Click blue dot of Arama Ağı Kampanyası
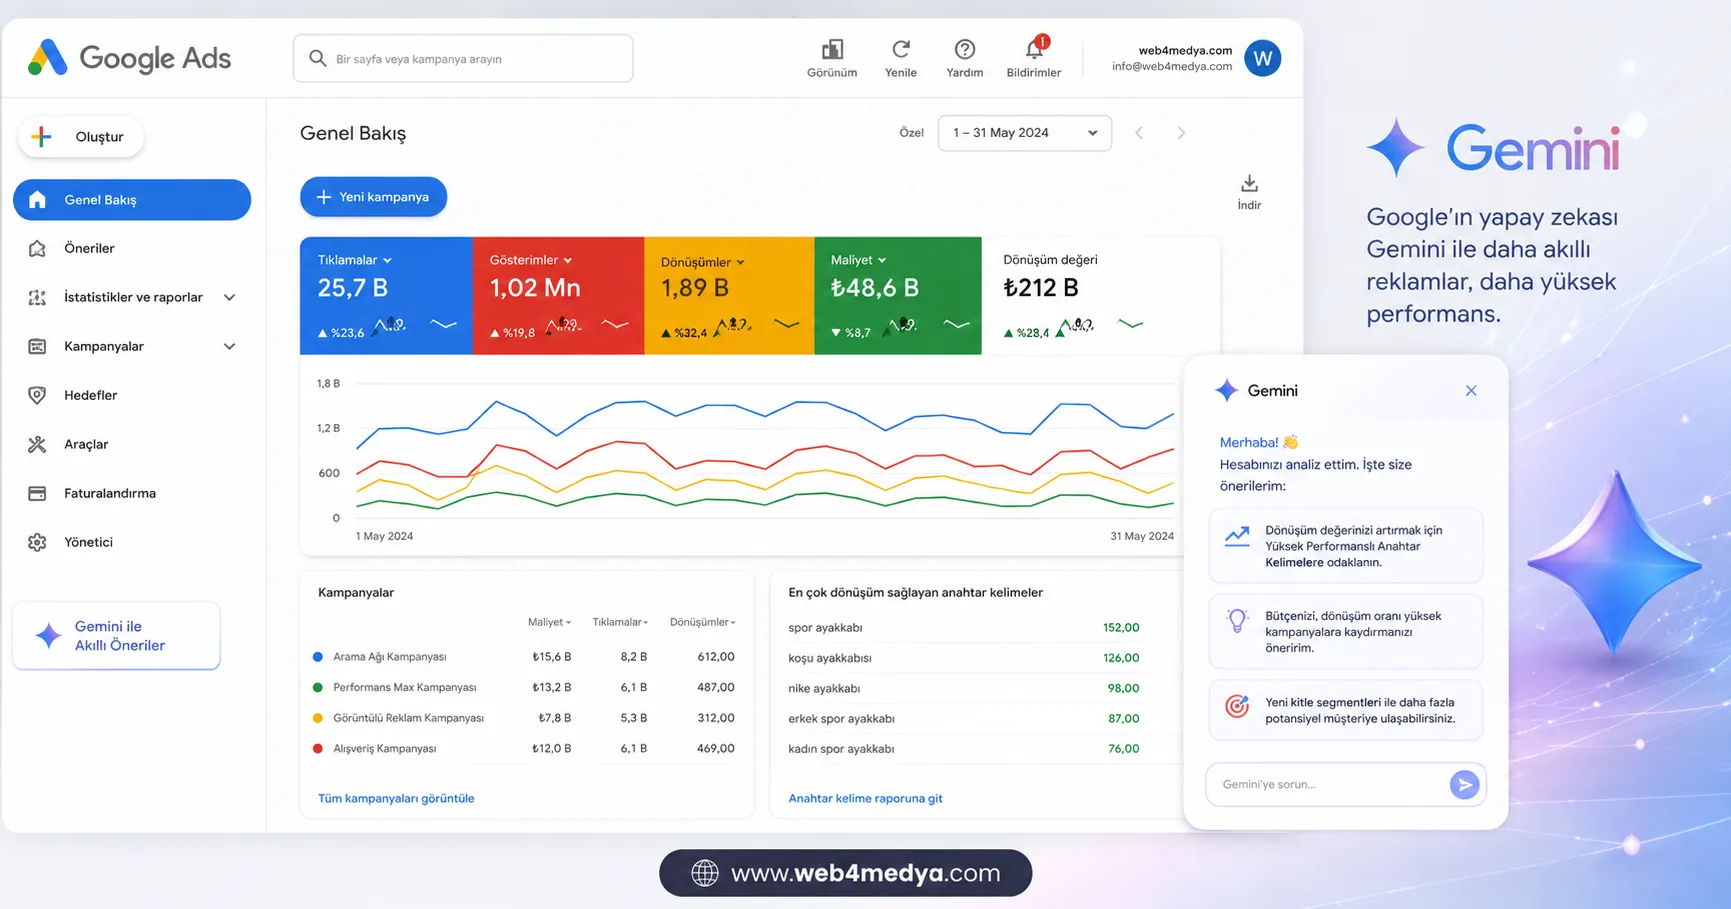The height and width of the screenshot is (909, 1731). (x=318, y=657)
